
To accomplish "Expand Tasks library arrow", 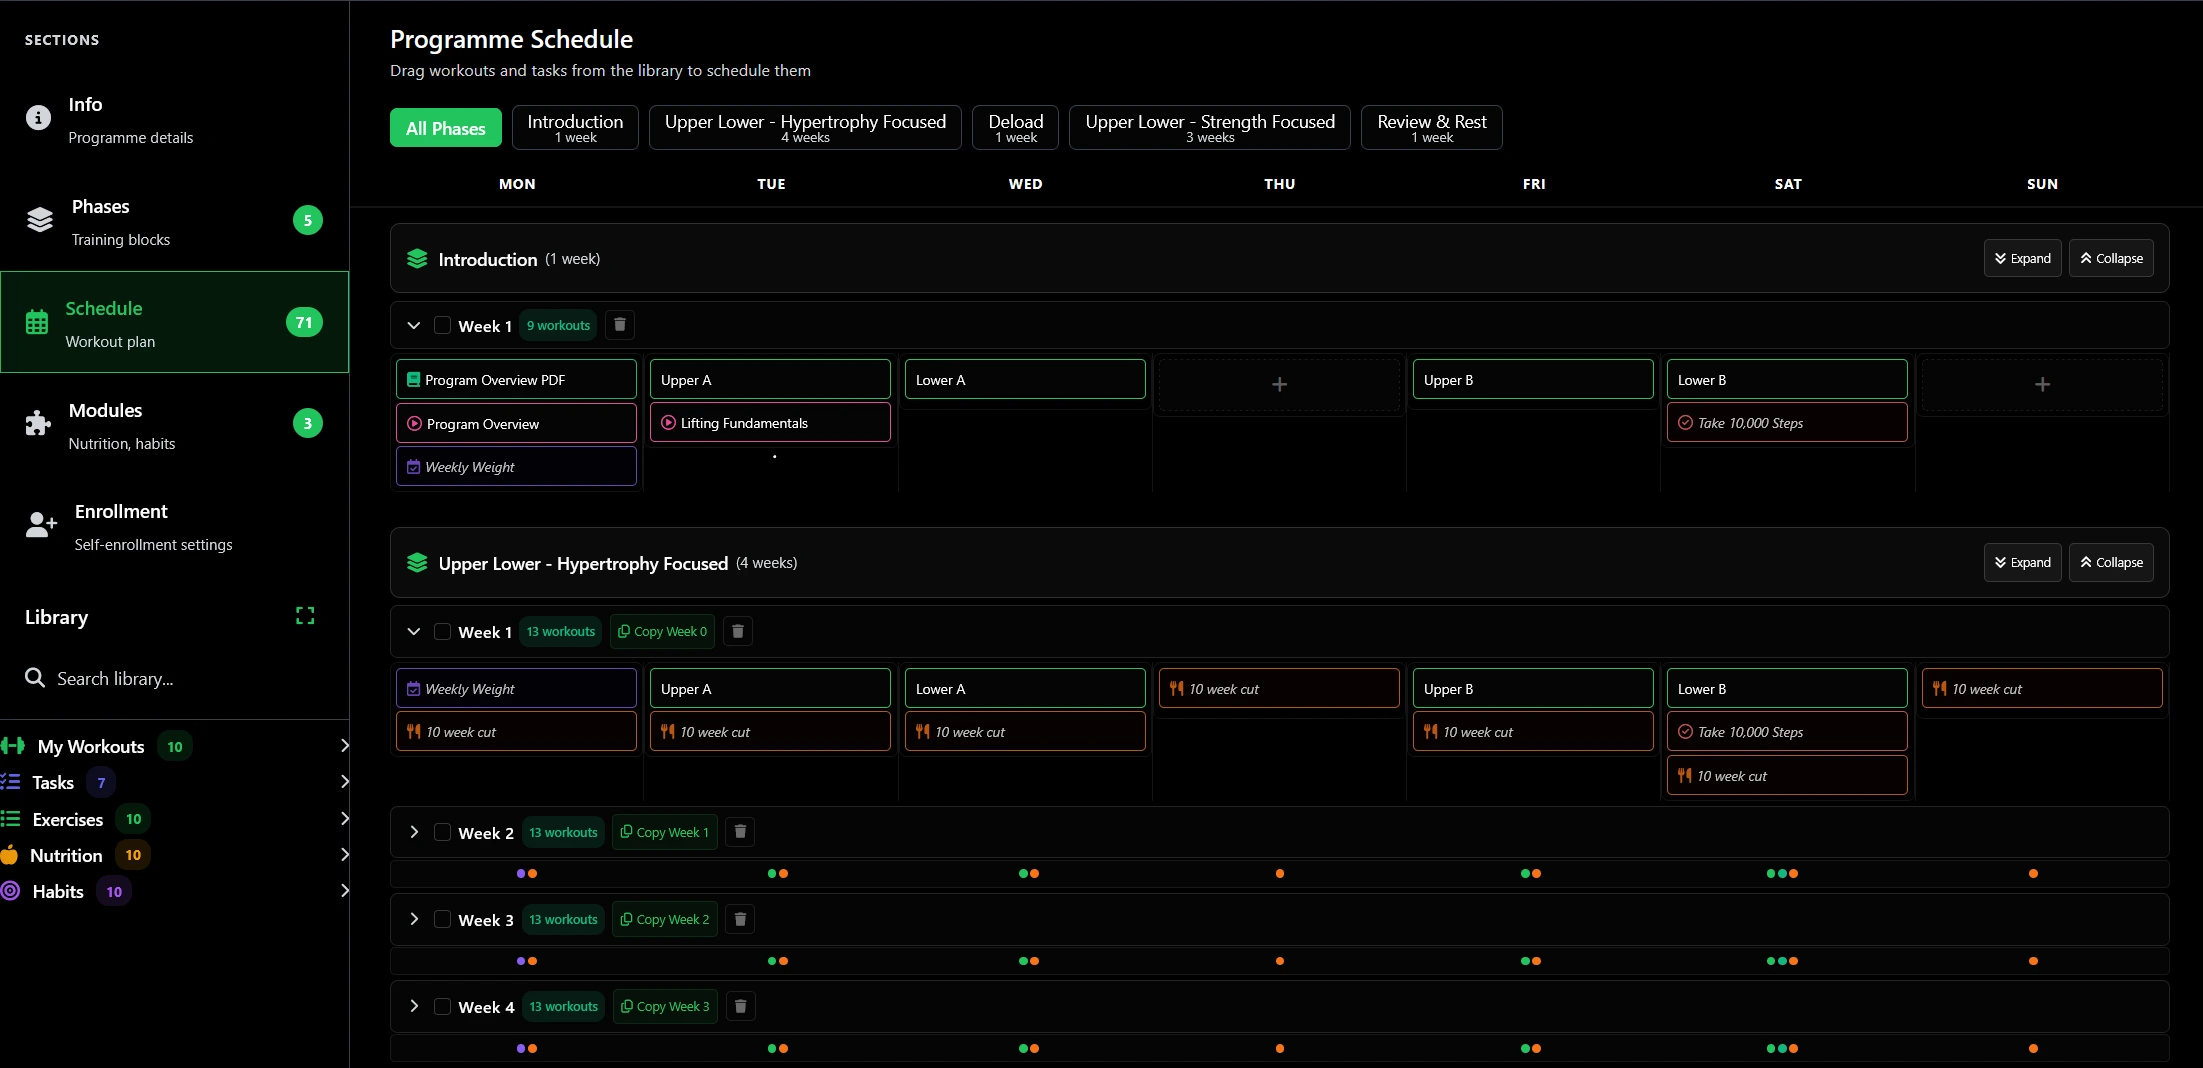I will tap(344, 781).
